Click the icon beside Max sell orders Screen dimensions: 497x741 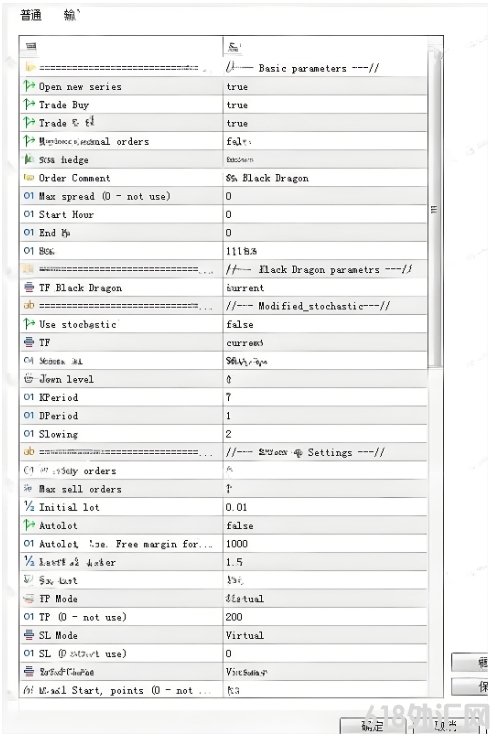click(29, 489)
